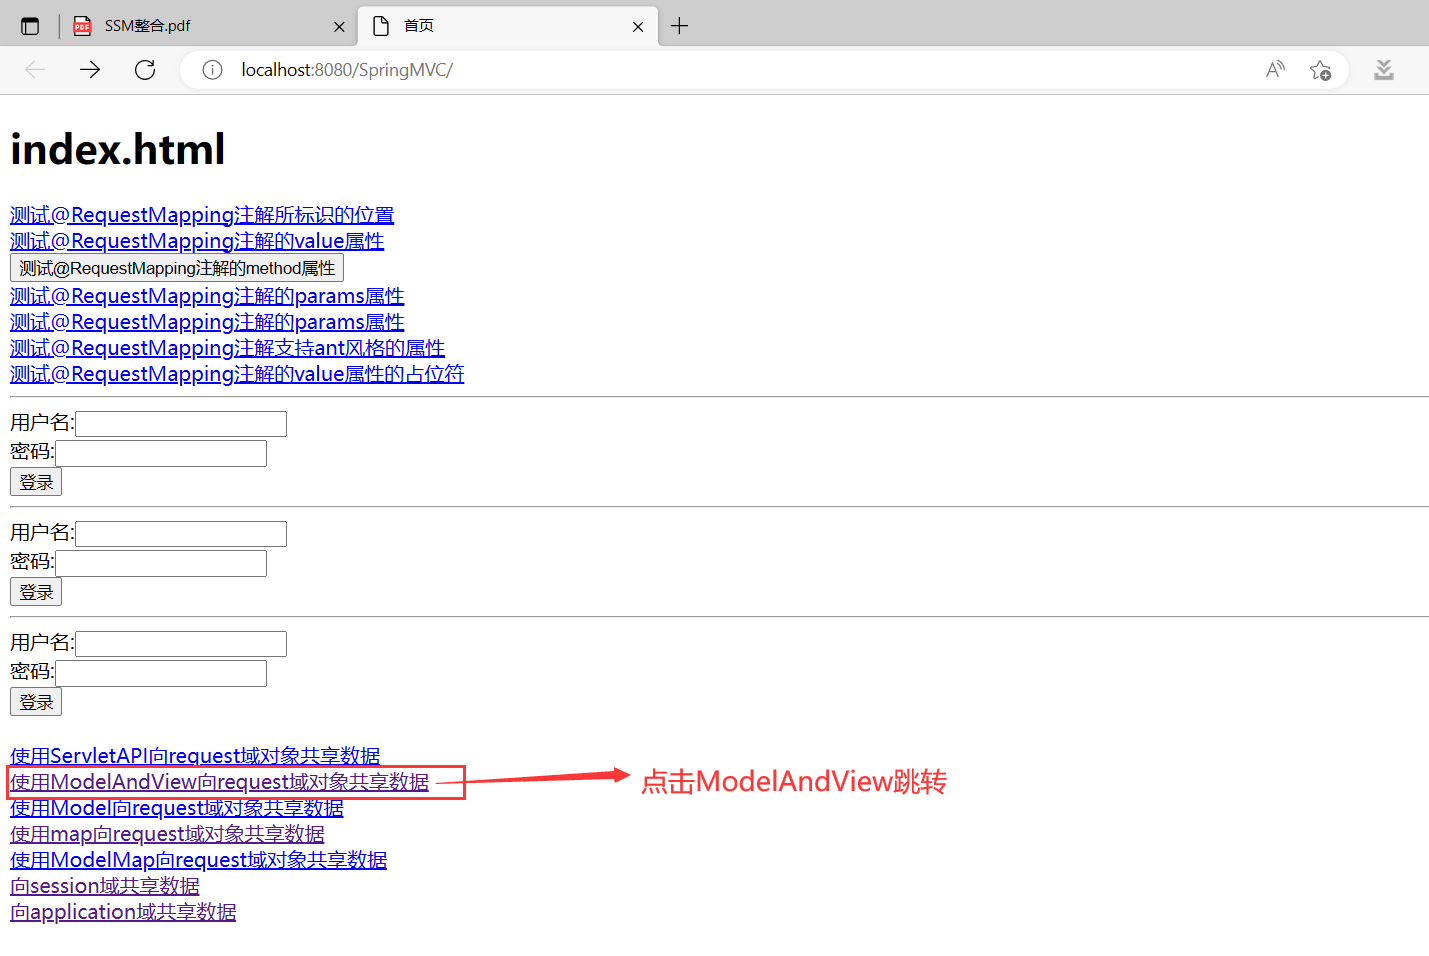Focus the third form's 用户名 field
The width and height of the screenshot is (1429, 956).
point(181,644)
